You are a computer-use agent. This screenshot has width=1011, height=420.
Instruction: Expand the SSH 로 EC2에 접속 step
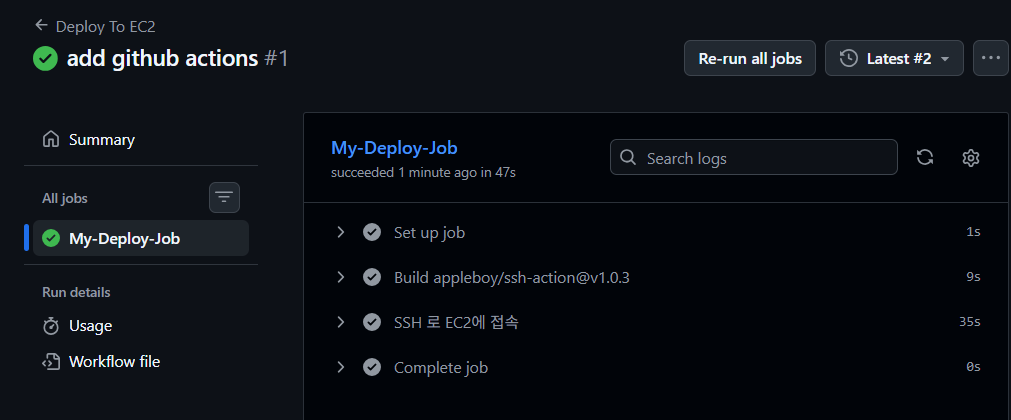[340, 322]
